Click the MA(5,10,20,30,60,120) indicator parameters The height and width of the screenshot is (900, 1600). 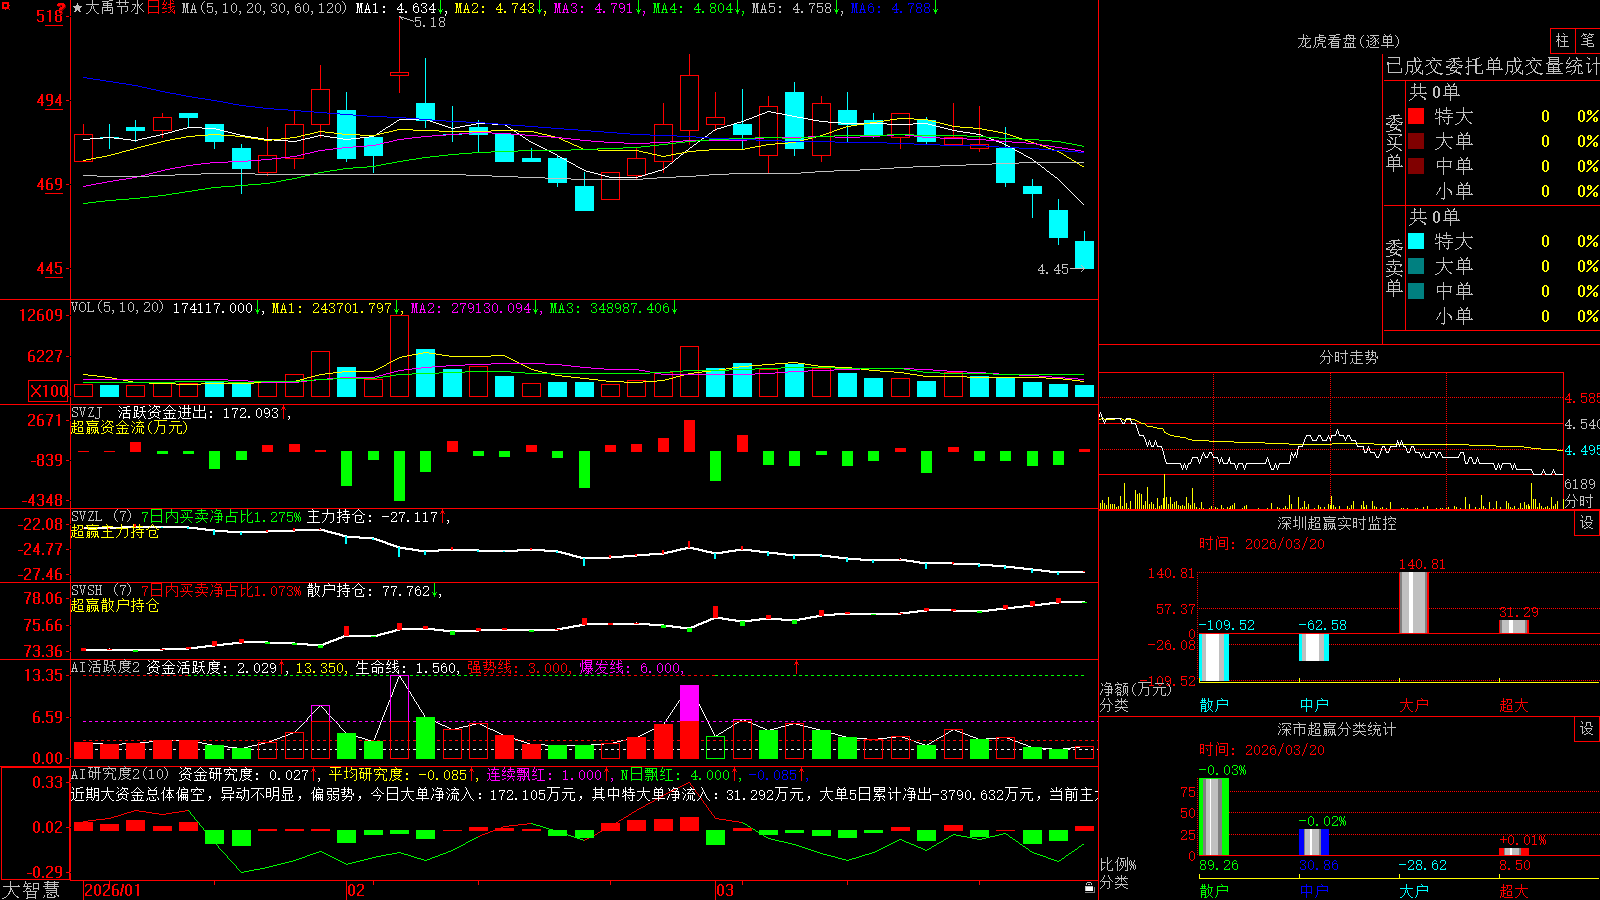(264, 8)
